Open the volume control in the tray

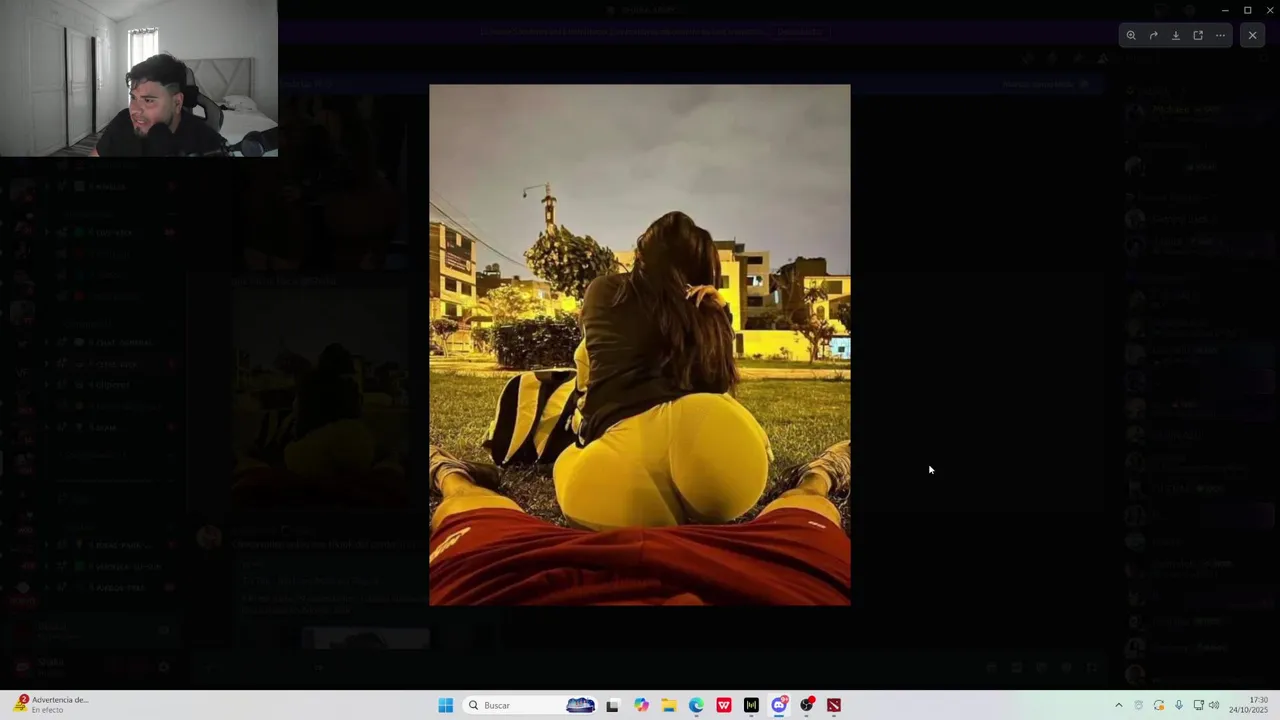tap(1214, 705)
